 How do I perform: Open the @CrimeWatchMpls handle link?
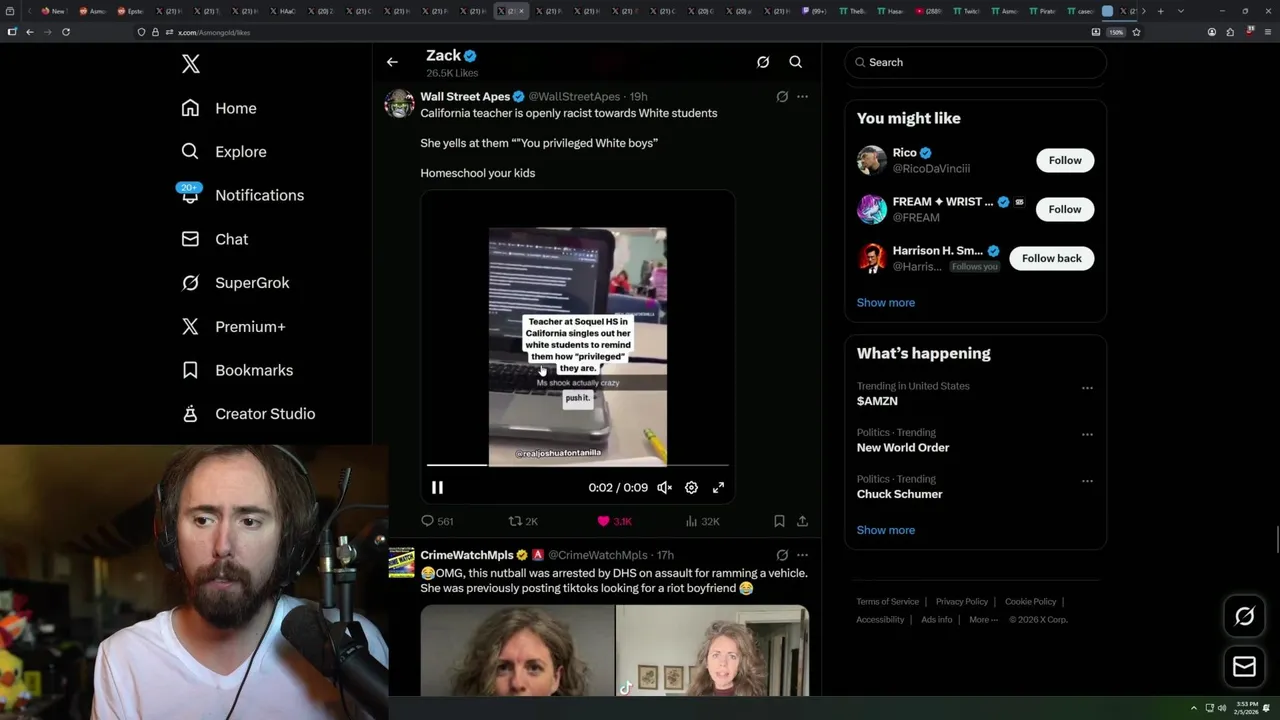point(597,555)
